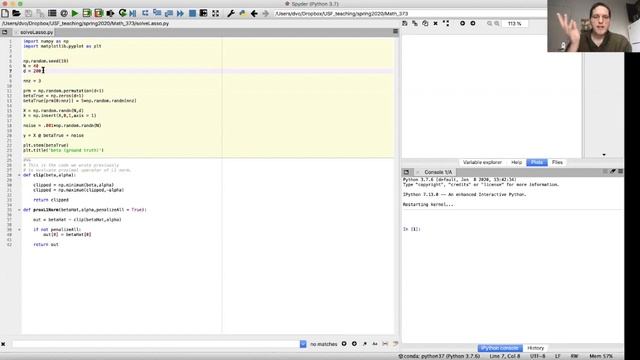Remove plot X icon in Plots pane
Viewport: 640px width, 360px height.
(x=436, y=24)
